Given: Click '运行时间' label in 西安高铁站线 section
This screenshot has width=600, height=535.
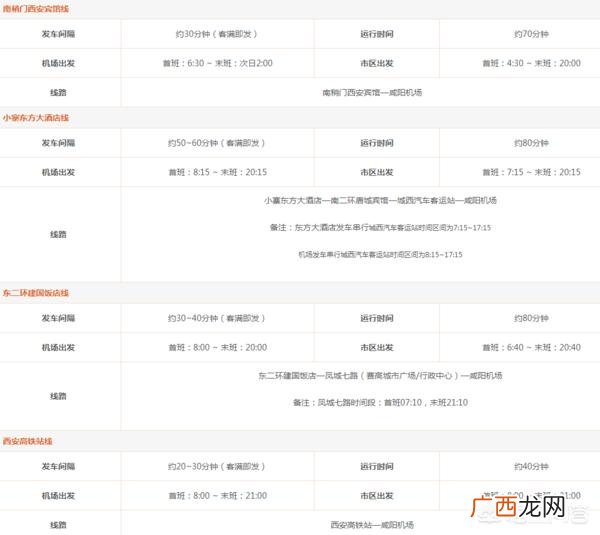Looking at the screenshot, I should coord(377,466).
